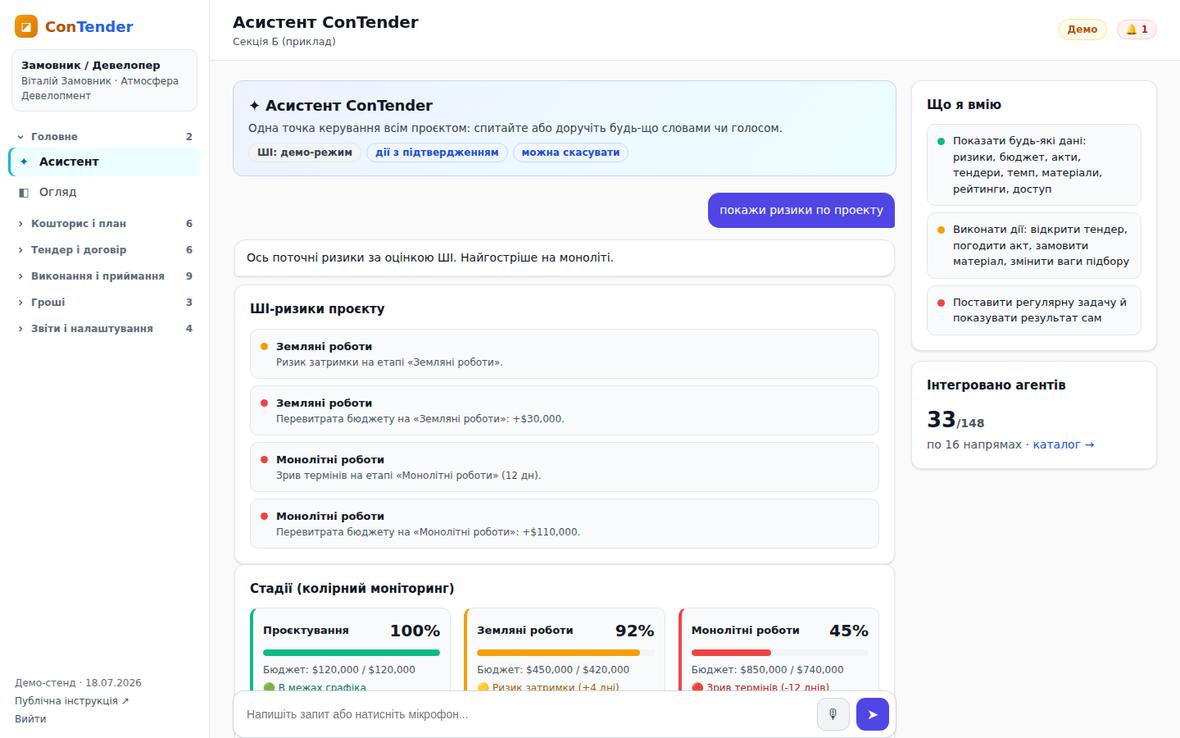Expand the Звіти і налаштування section
The width and height of the screenshot is (1180, 738).
pyautogui.click(x=105, y=329)
